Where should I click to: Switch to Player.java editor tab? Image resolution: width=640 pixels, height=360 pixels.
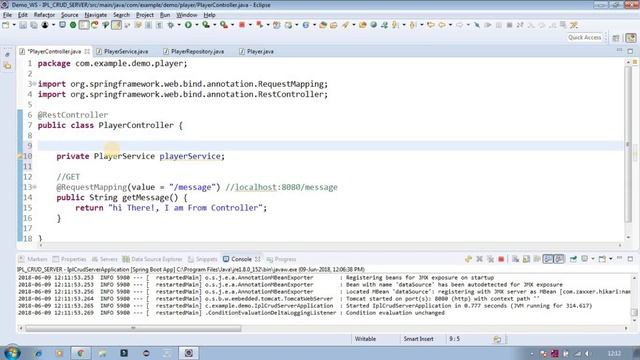pyautogui.click(x=257, y=51)
